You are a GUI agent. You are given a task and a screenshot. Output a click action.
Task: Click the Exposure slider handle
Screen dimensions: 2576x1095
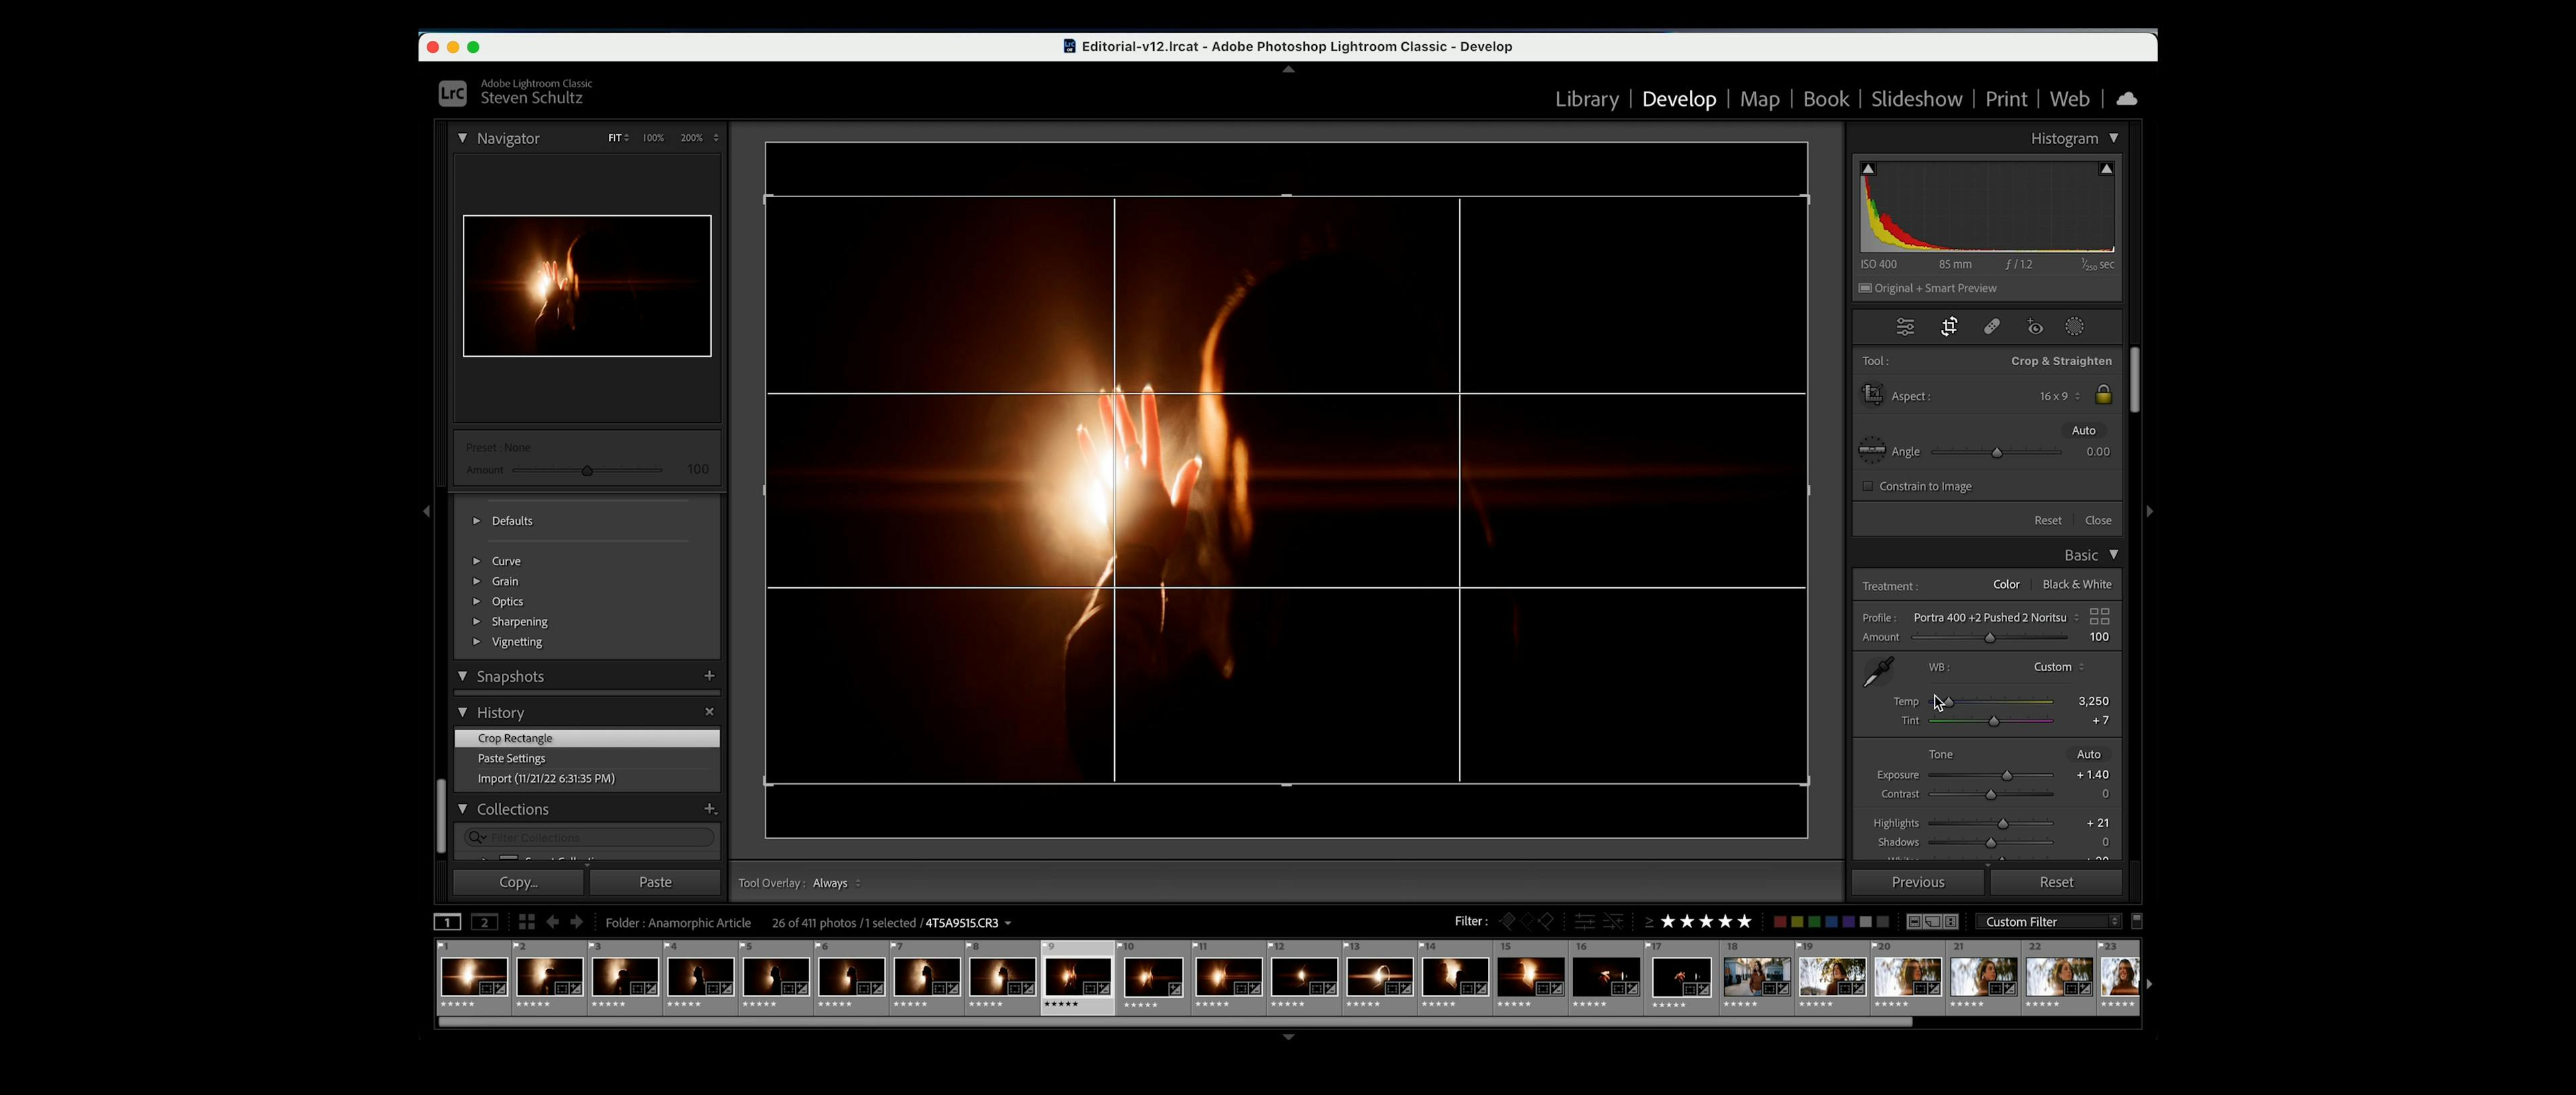[x=2006, y=775]
